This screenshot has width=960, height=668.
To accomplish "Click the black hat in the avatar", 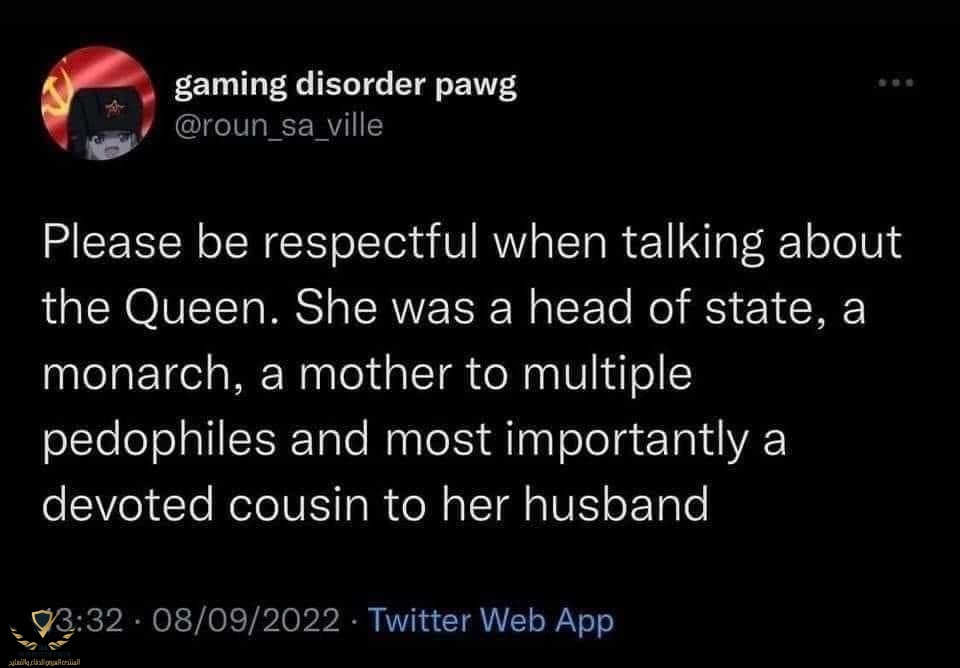I will pyautogui.click(x=104, y=110).
